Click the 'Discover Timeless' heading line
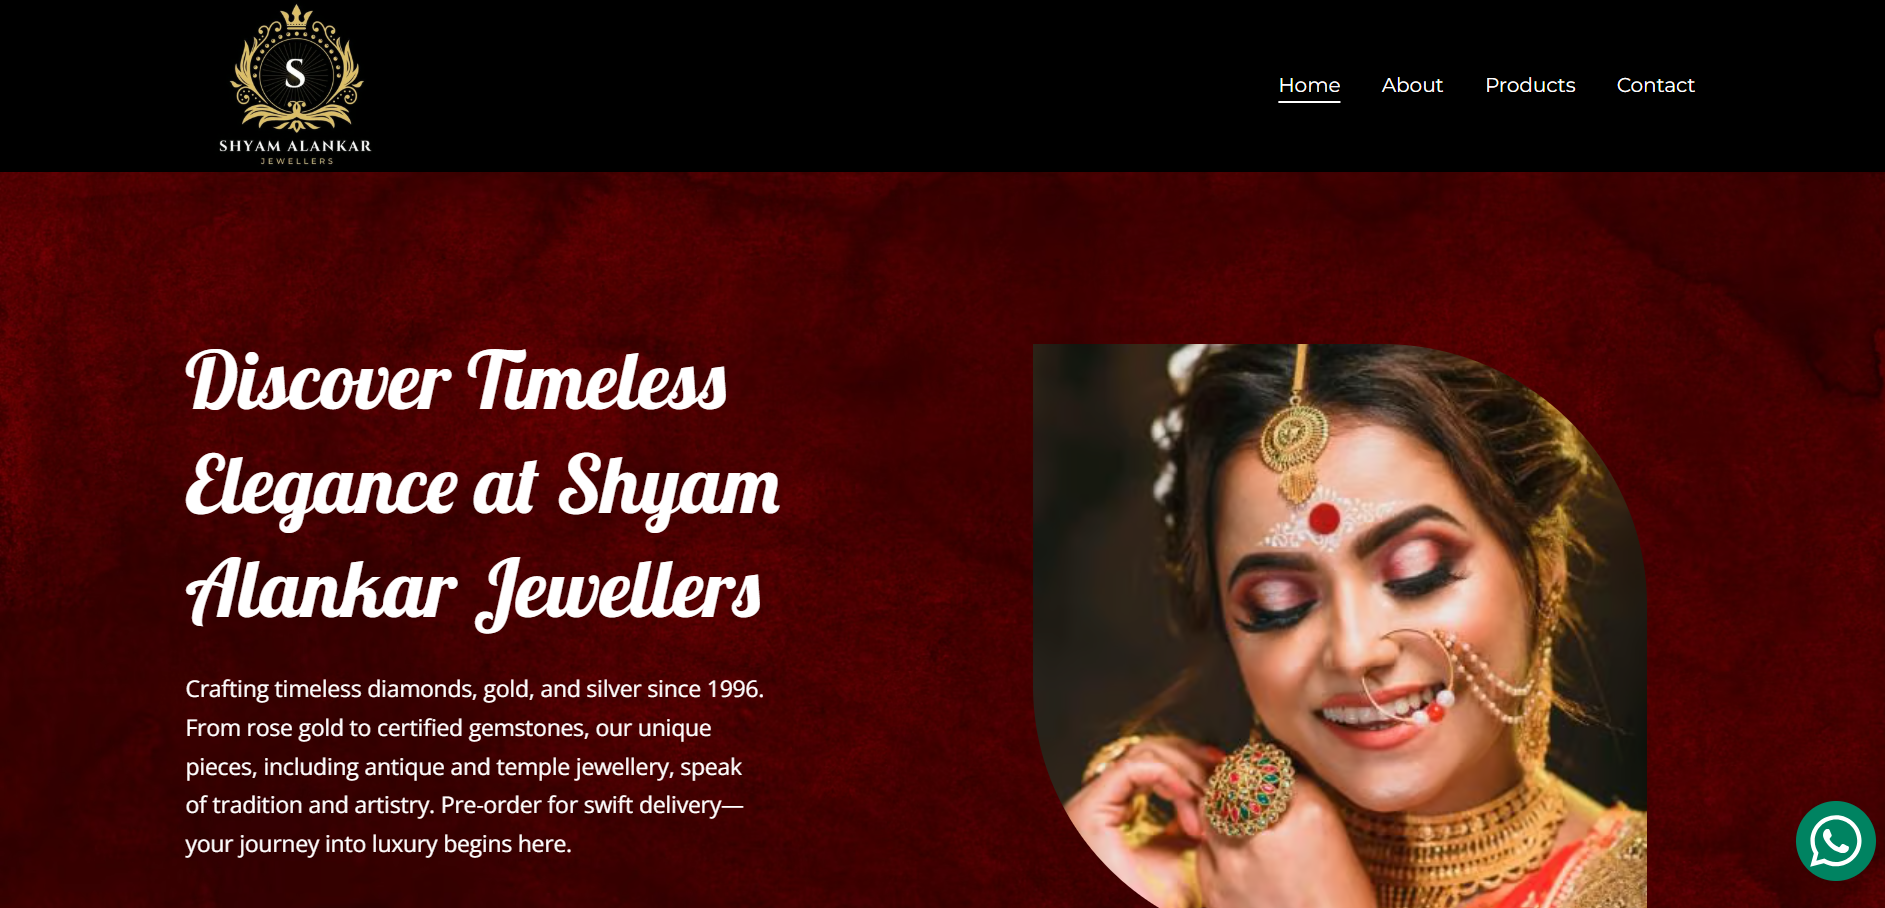Viewport: 1885px width, 908px height. coord(456,382)
